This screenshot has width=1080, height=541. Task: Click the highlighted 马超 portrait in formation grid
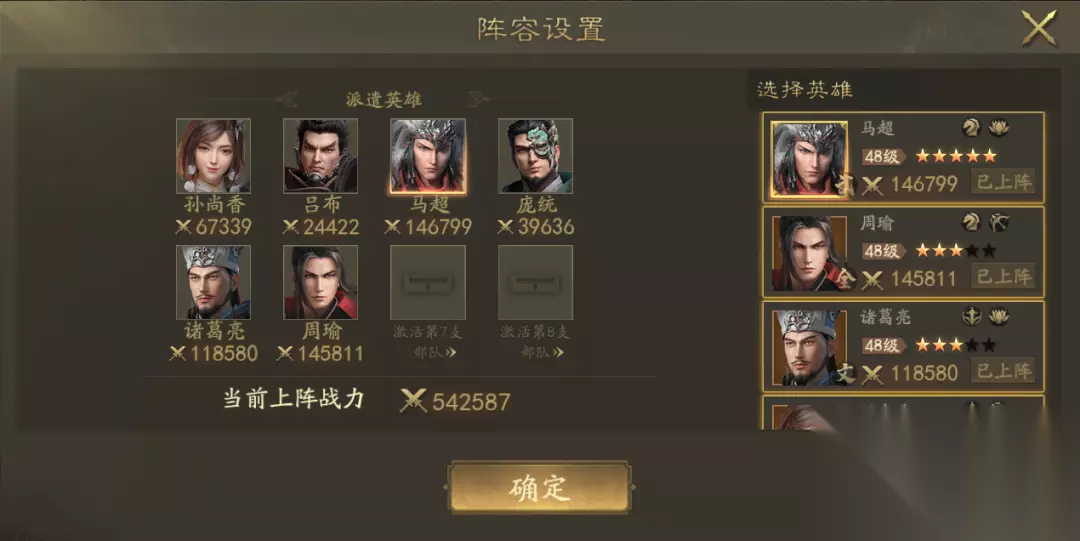[x=428, y=156]
